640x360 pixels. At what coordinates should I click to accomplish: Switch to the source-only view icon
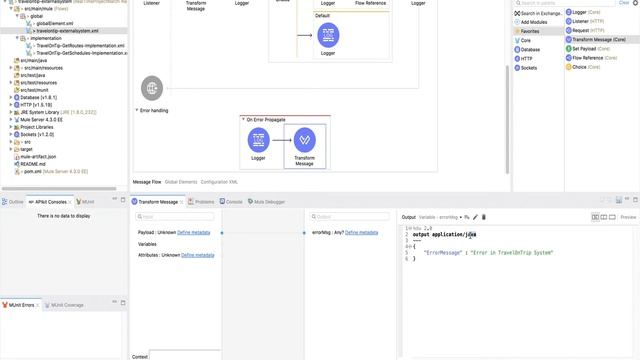point(612,217)
